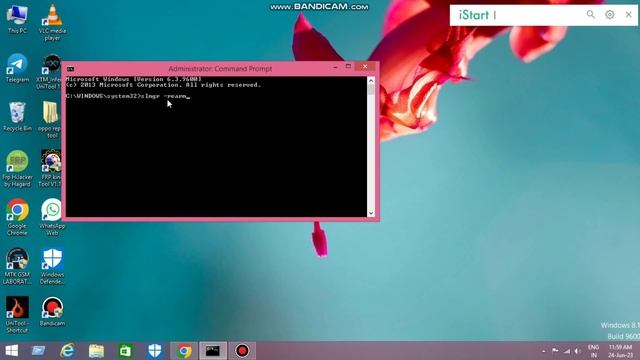Viewport: 640px width, 360px height.
Task: Open Internet Explorer from taskbar
Action: point(67,351)
